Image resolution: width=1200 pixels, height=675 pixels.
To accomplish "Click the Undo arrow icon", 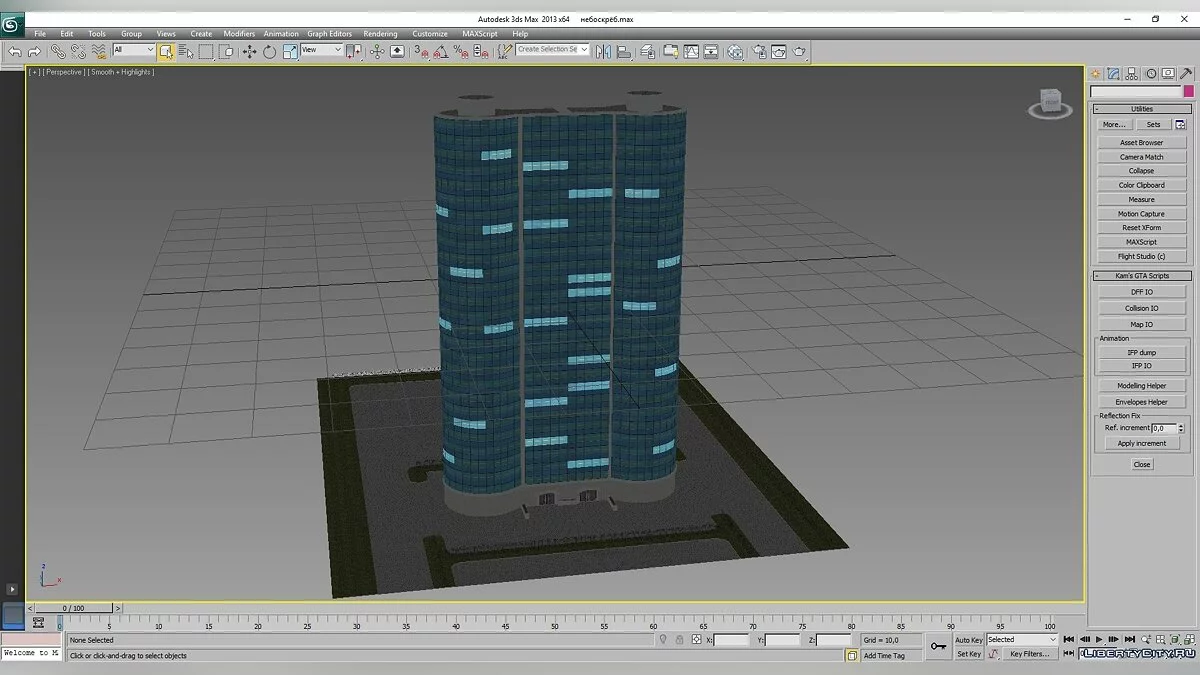I will pos(15,51).
